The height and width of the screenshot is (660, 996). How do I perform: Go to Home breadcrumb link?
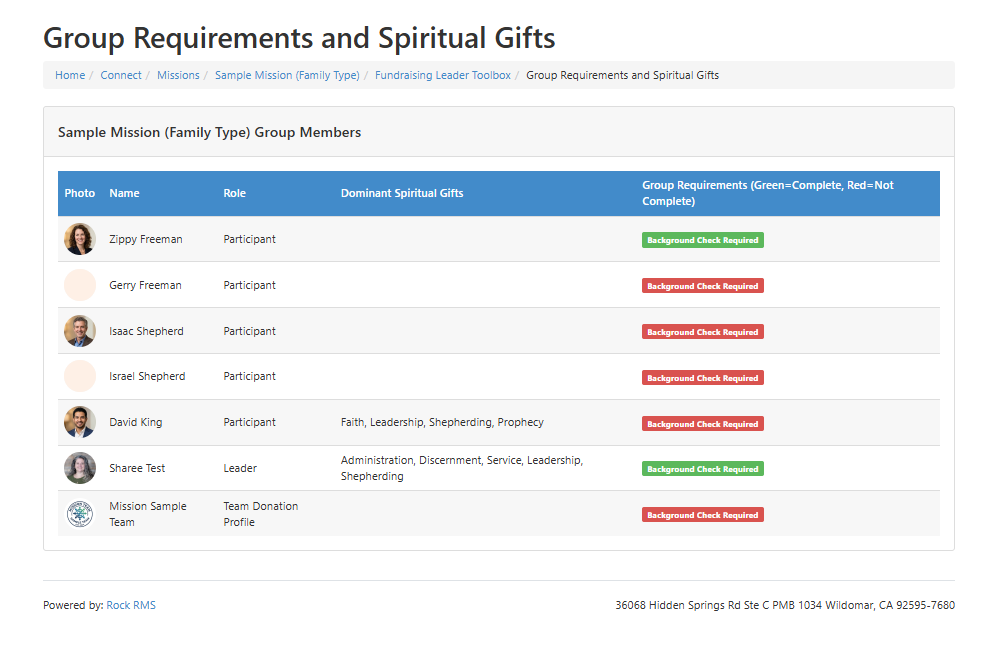point(70,75)
